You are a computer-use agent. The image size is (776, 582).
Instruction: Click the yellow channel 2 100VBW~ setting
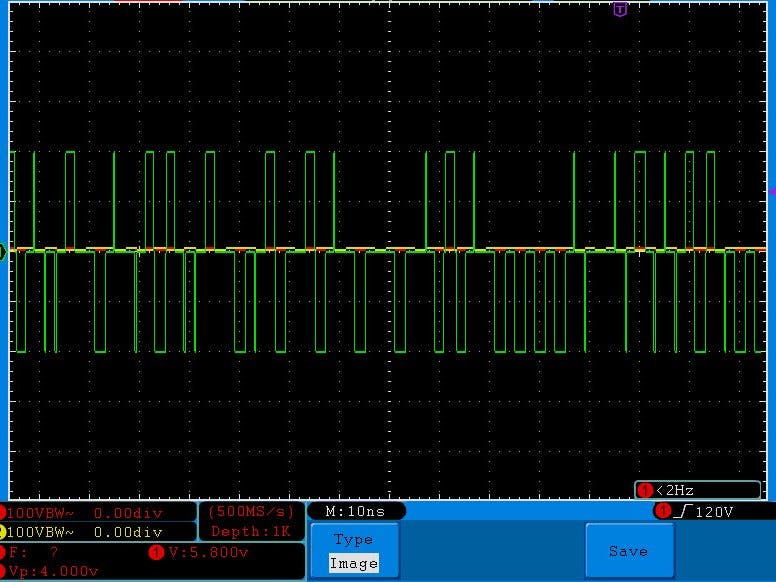pos(40,532)
